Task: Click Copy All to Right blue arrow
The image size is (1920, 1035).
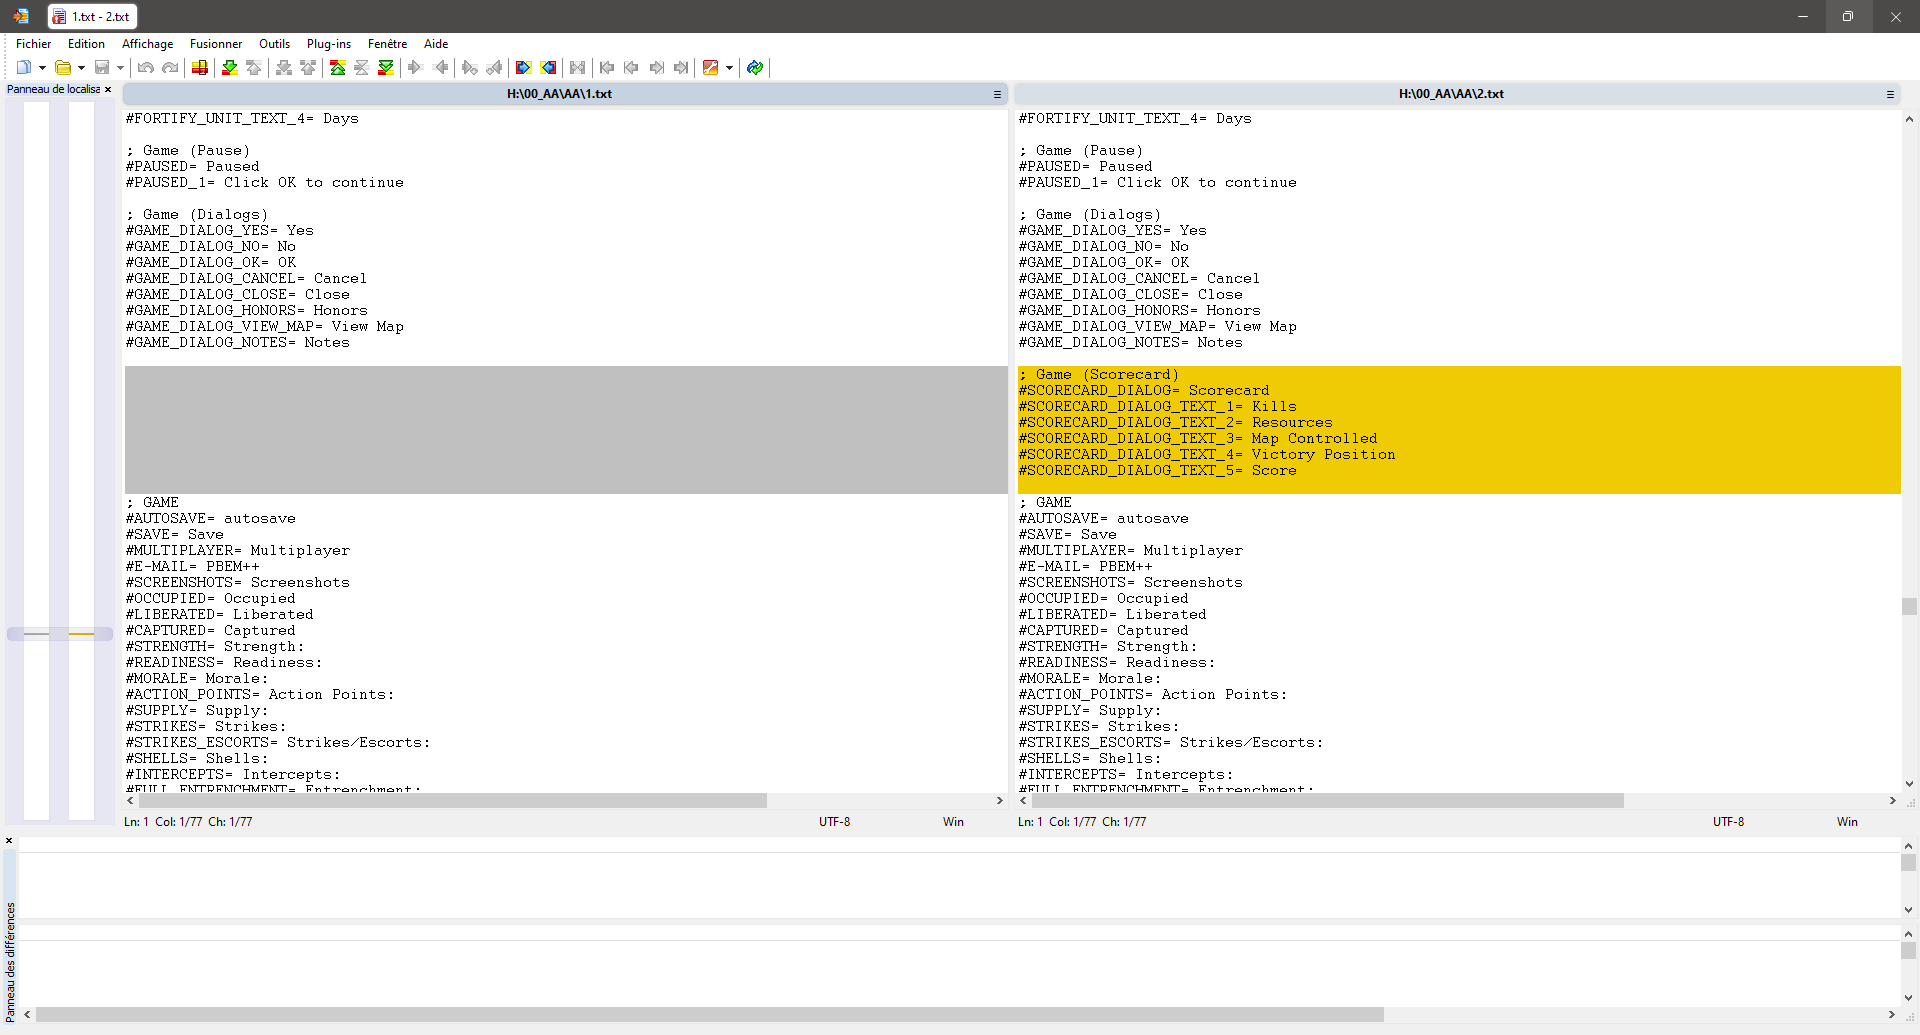Action: click(524, 68)
